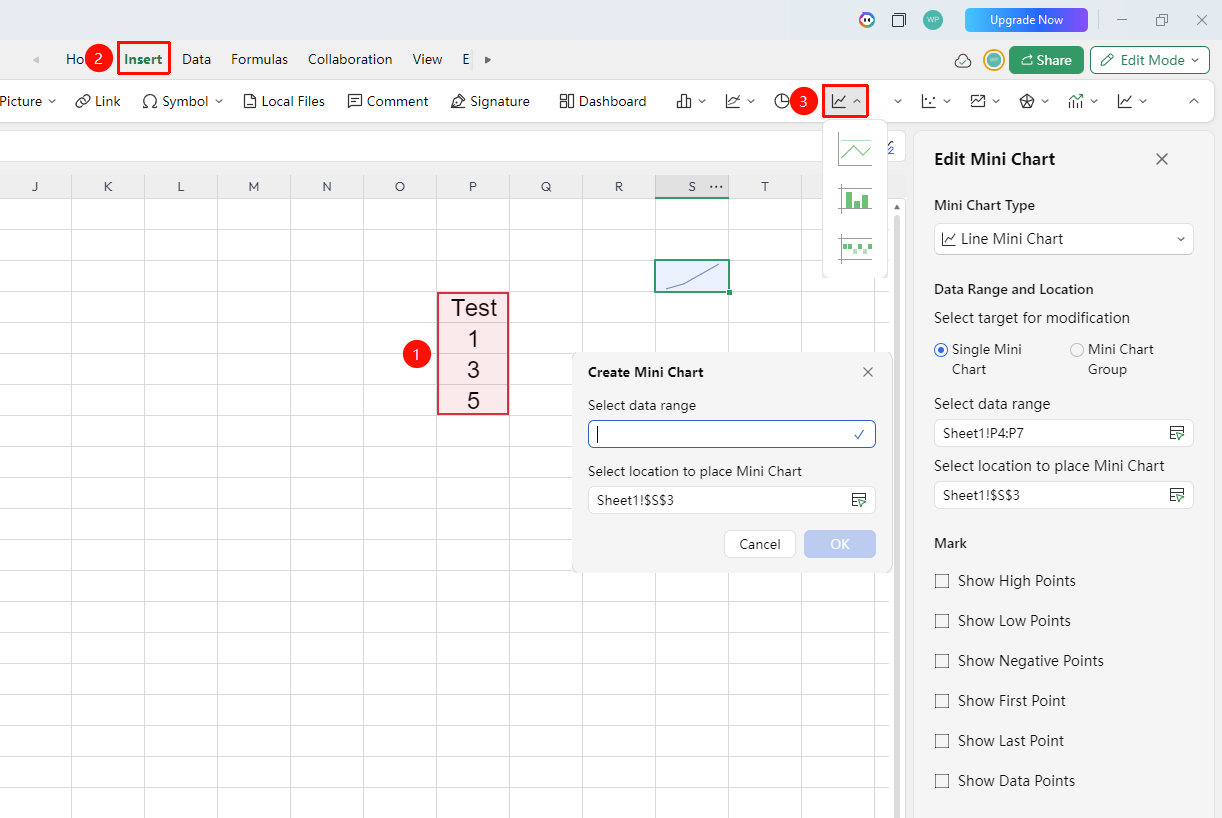Screen dimensions: 1222x818
Task: Open the bar chart dropdown
Action: (692, 101)
